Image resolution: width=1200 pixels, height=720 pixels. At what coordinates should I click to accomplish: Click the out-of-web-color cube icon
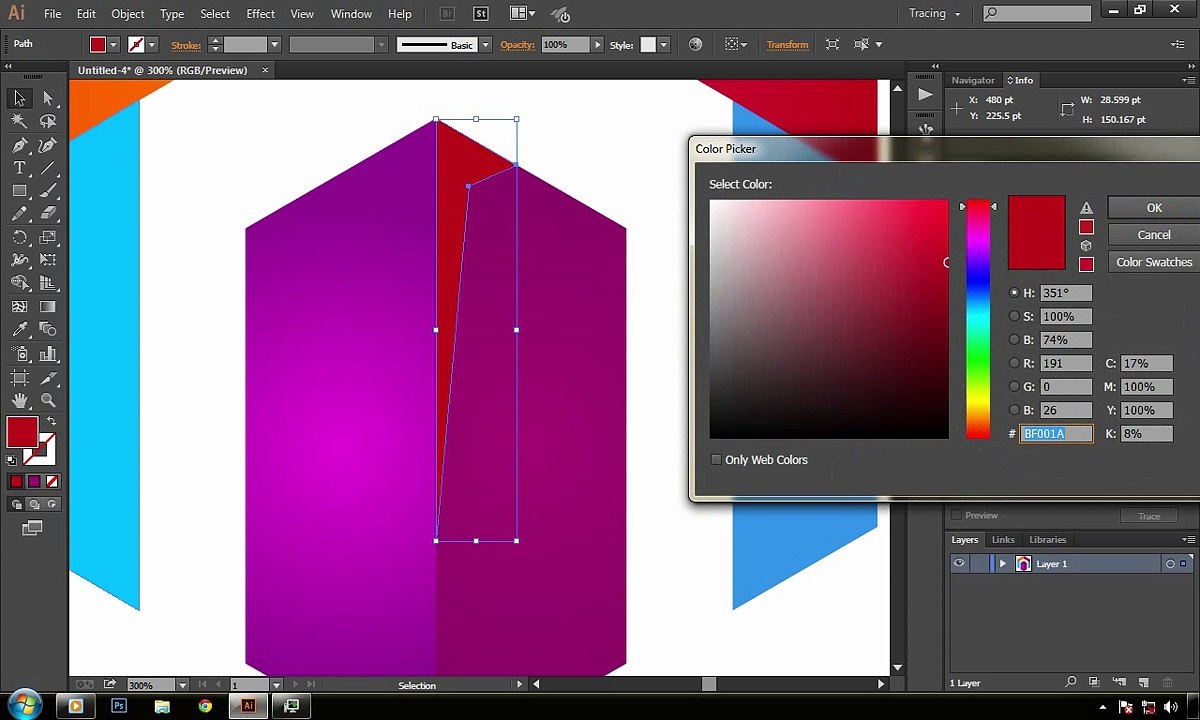1086,245
